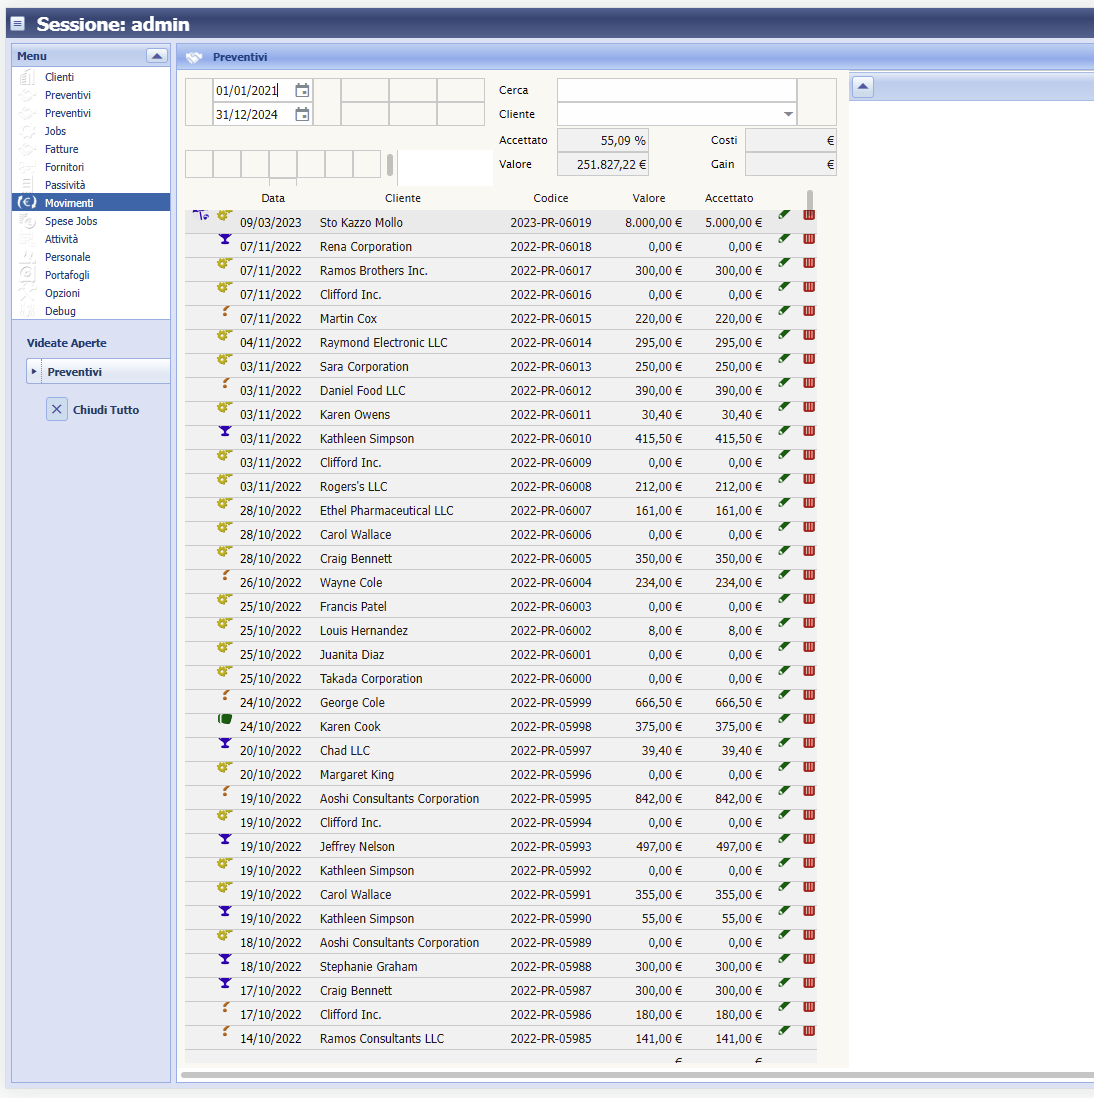Delete the Ramos Consultants LLC quote
This screenshot has height=1098, width=1094.
(809, 1031)
